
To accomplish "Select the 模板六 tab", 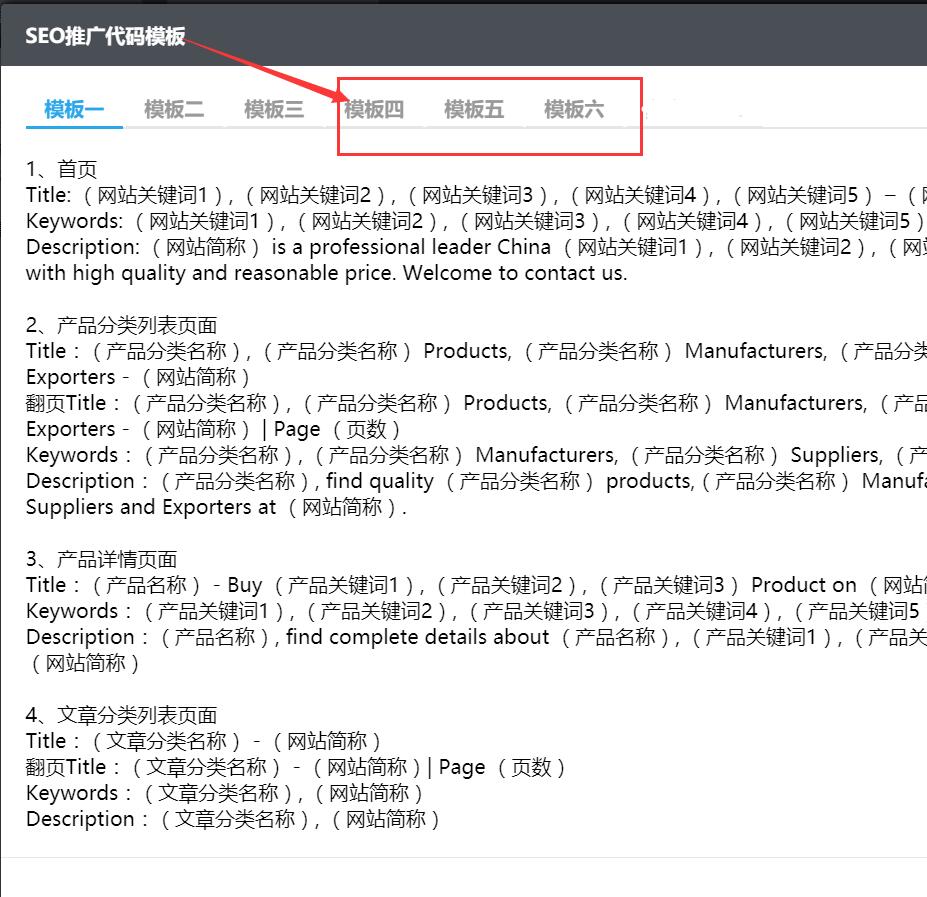I will coord(575,110).
